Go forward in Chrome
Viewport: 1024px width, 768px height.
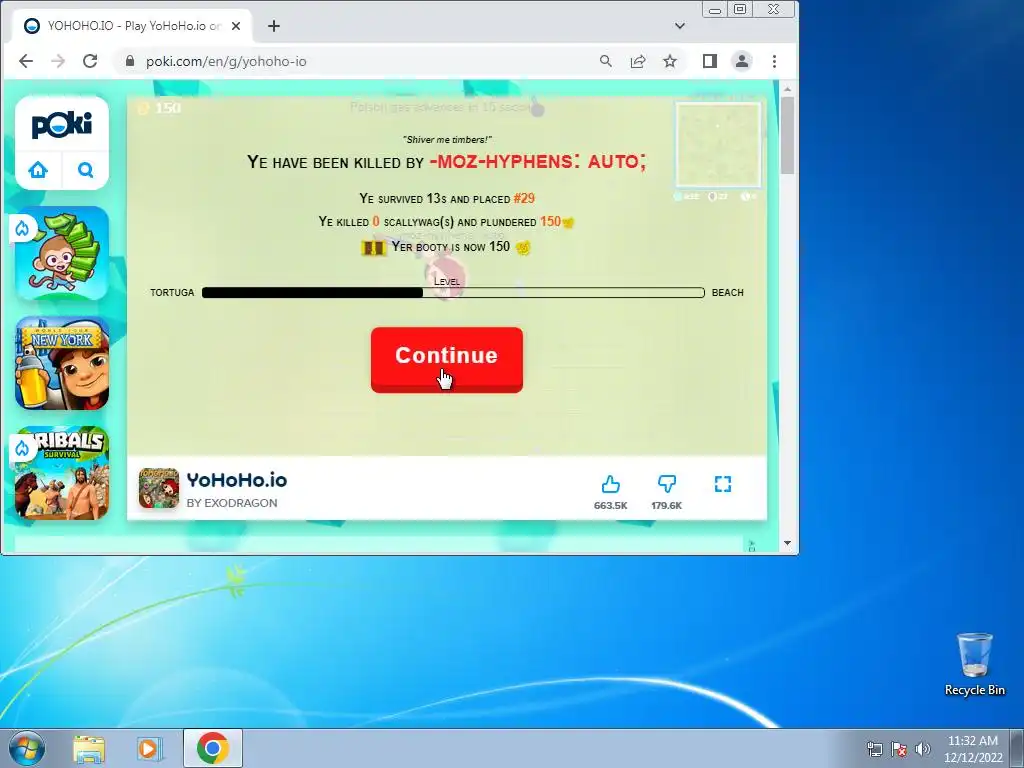coord(58,61)
